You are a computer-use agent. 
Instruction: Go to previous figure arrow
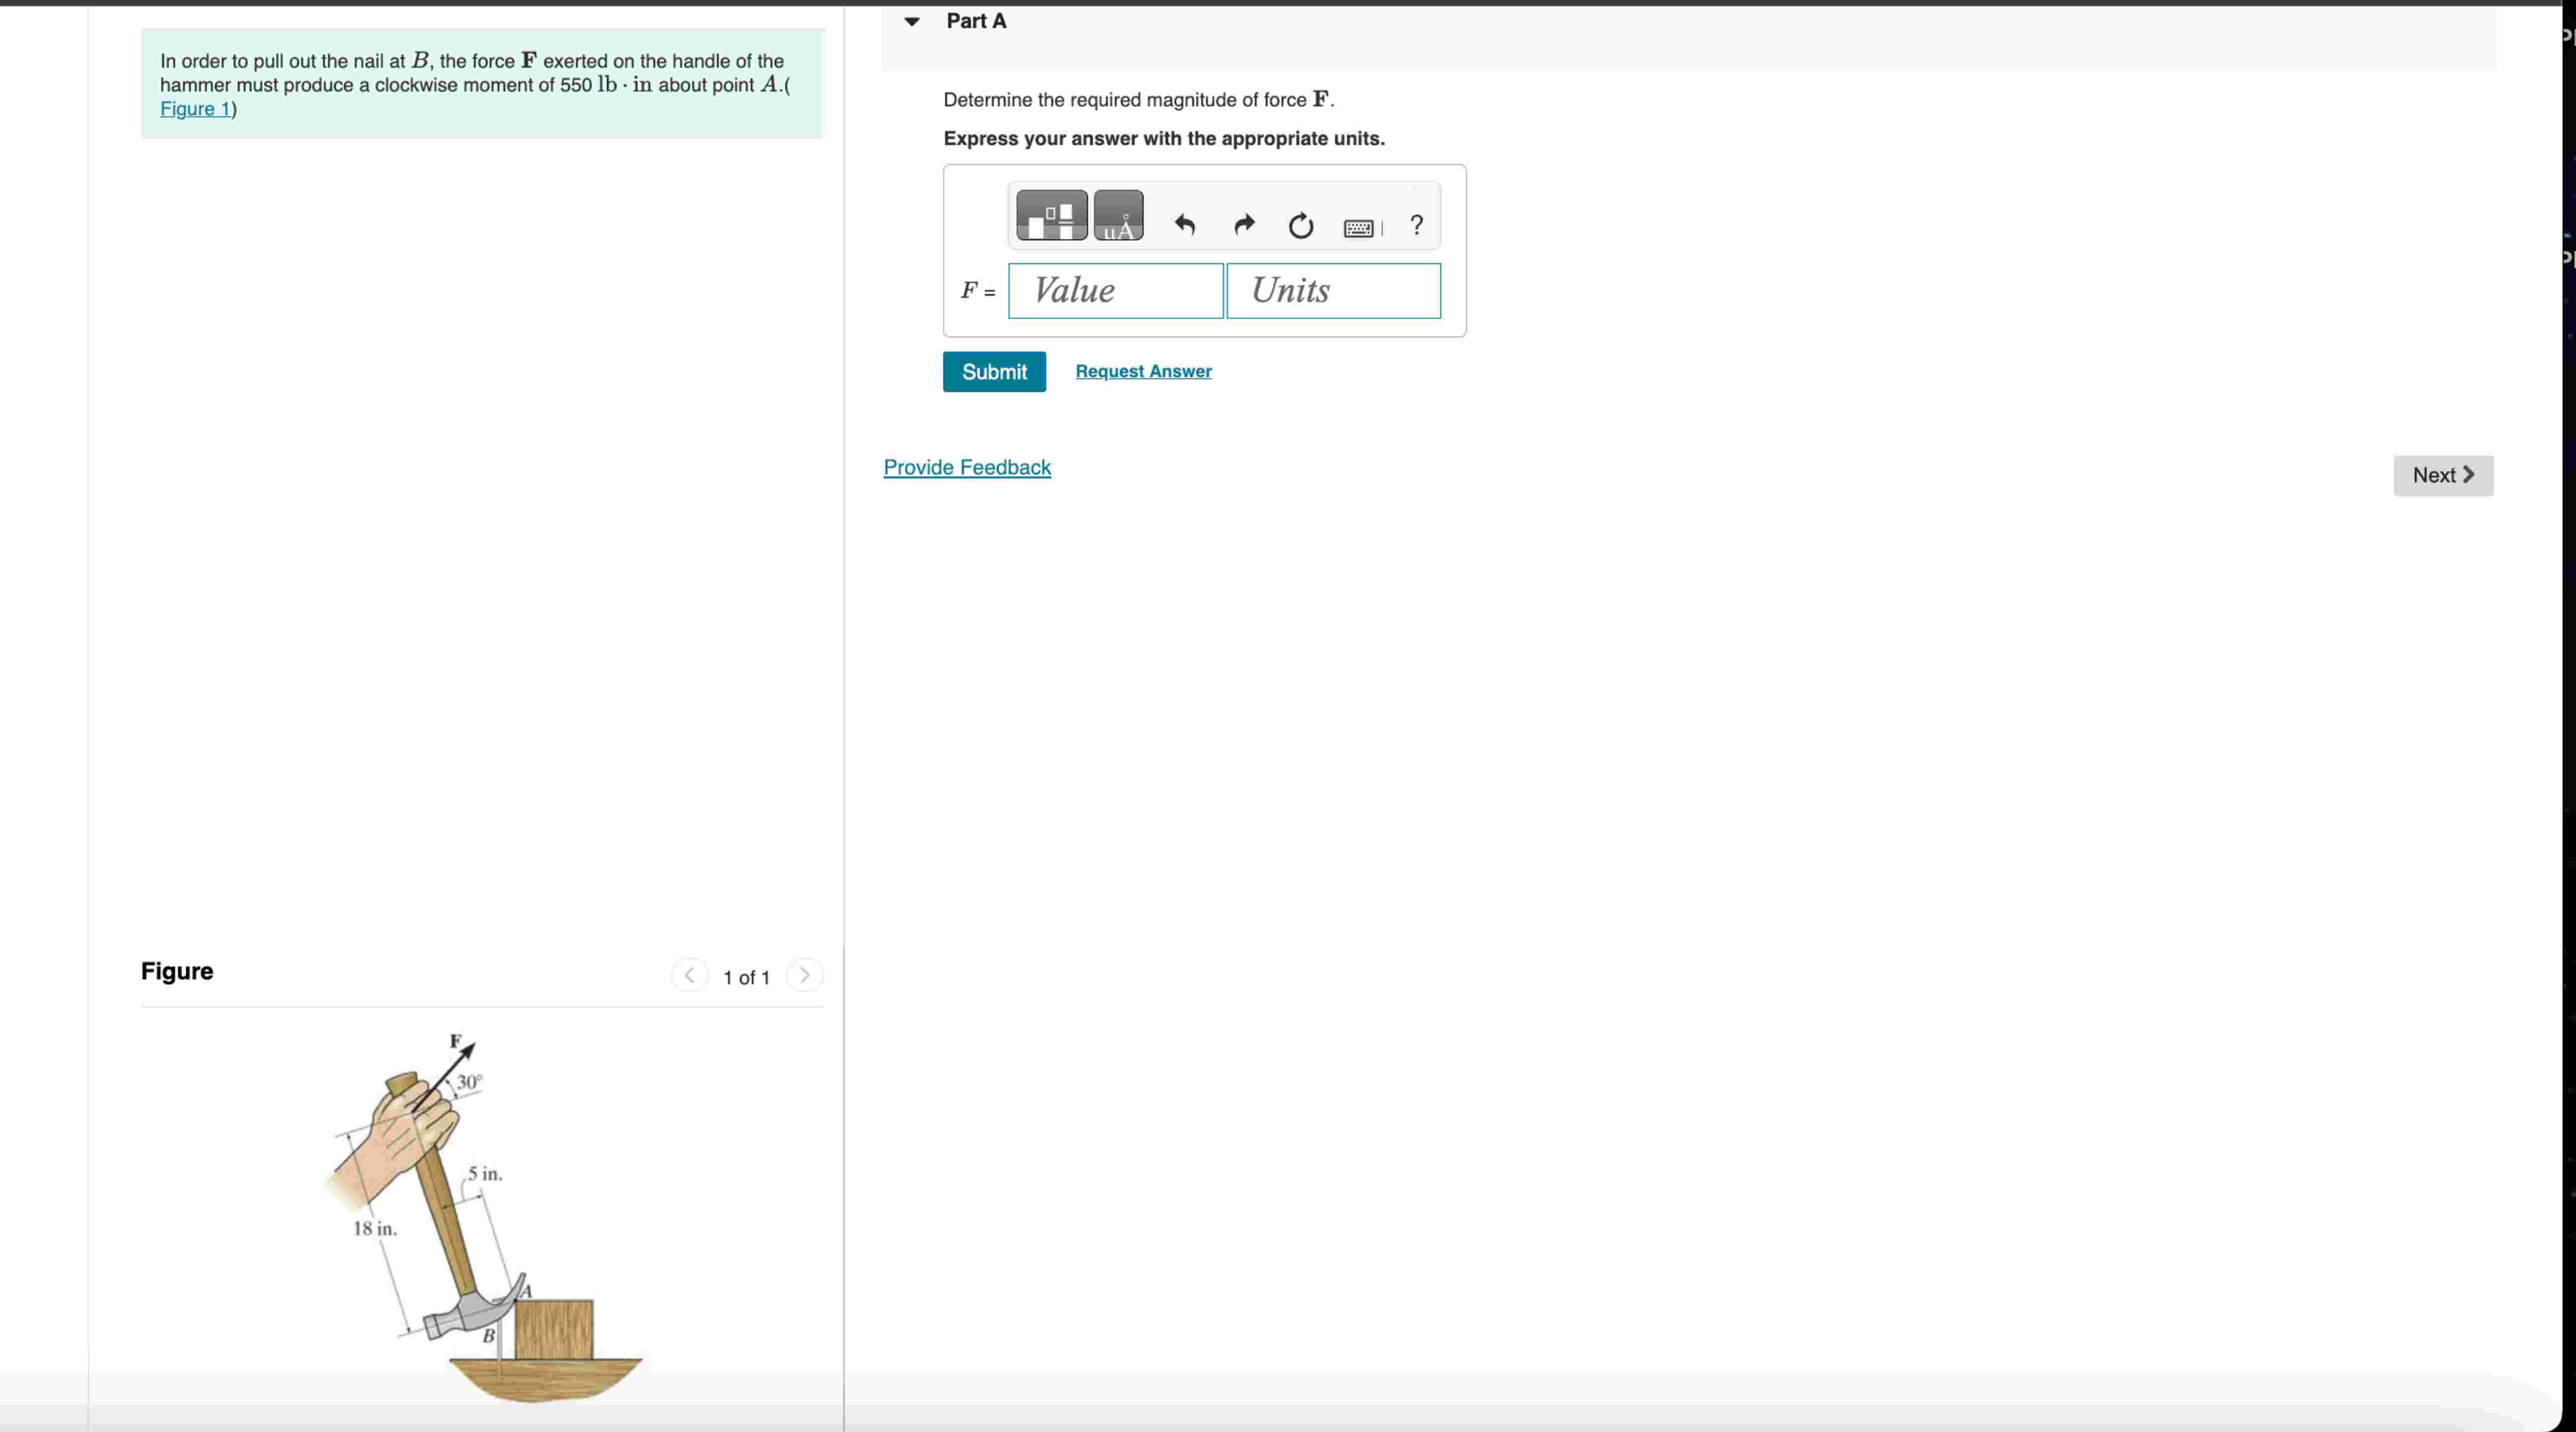point(689,975)
